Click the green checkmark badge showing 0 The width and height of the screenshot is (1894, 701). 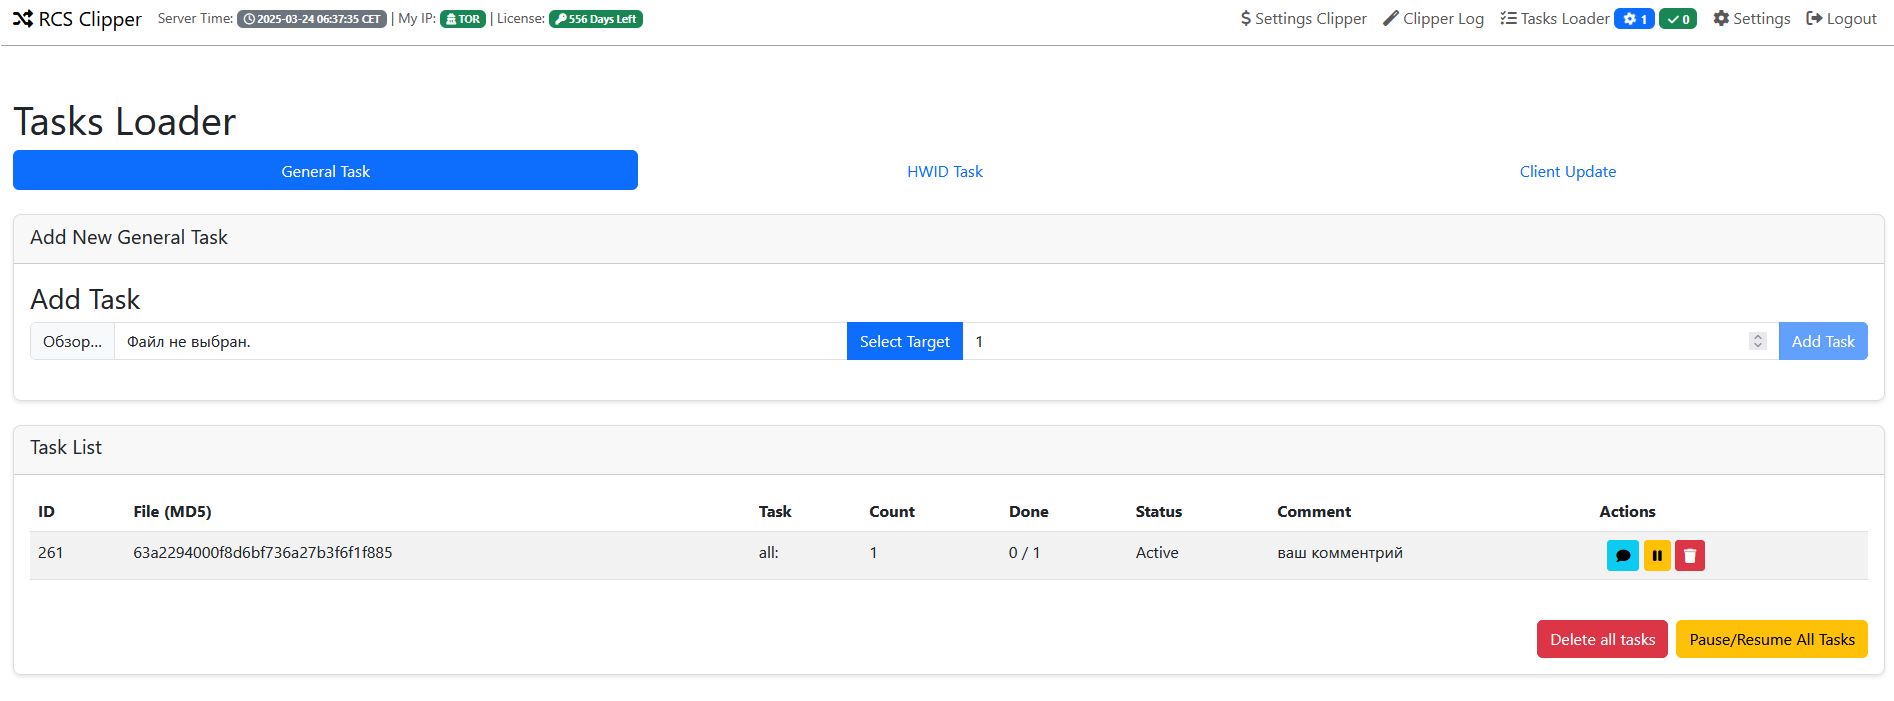click(1677, 19)
